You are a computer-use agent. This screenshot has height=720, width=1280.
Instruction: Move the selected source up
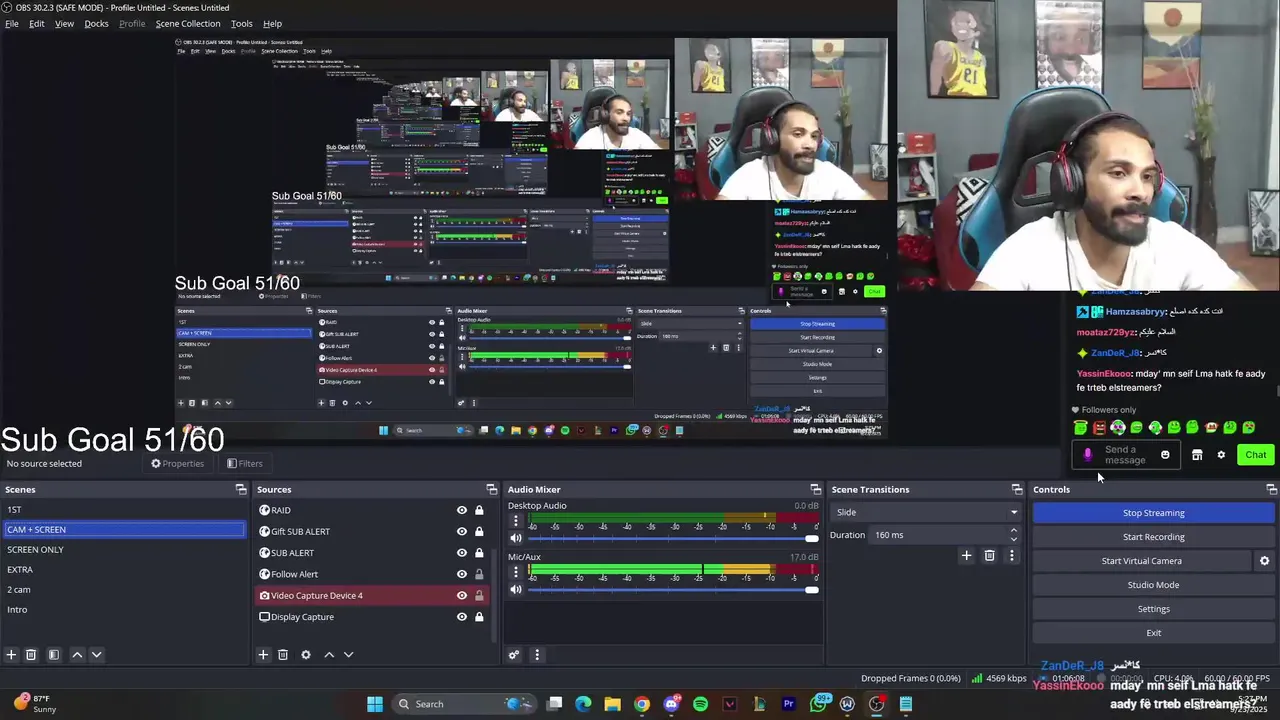(x=329, y=655)
